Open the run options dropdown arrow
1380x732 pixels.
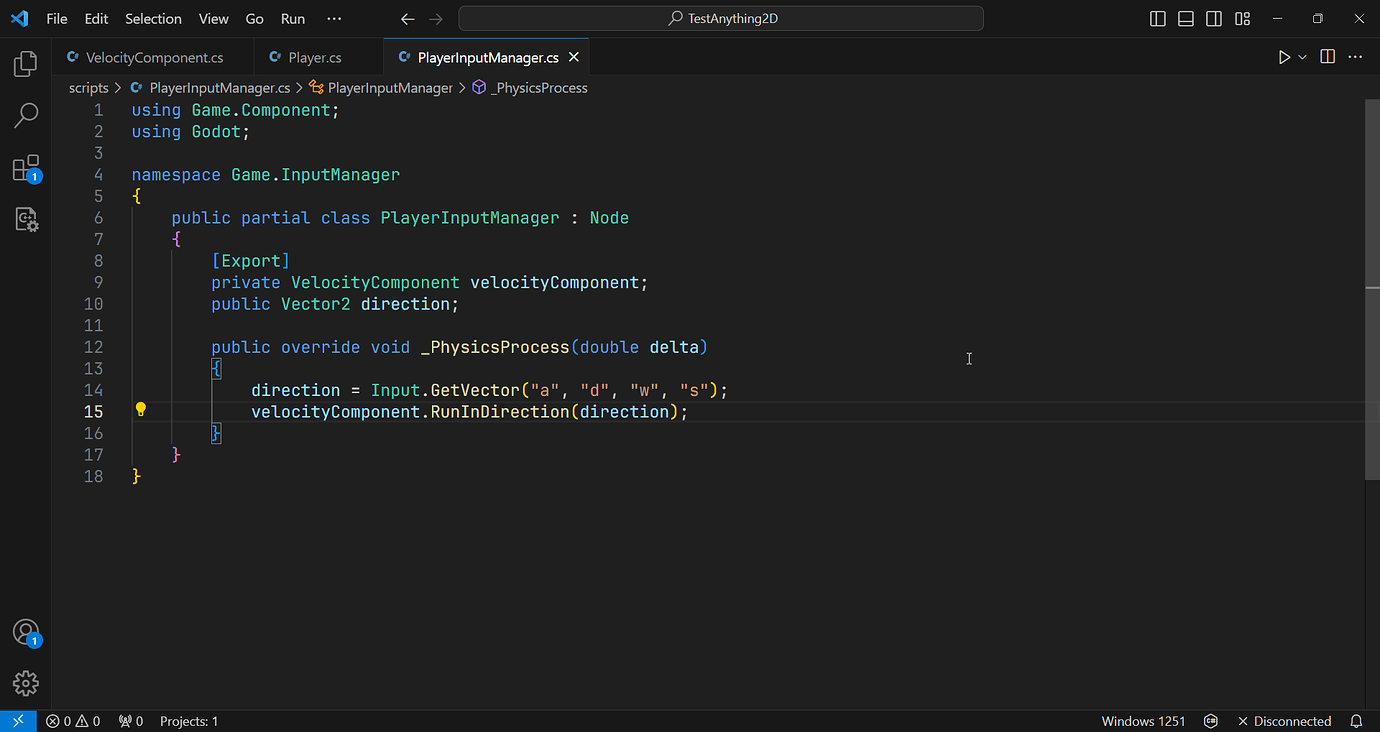pos(1302,57)
